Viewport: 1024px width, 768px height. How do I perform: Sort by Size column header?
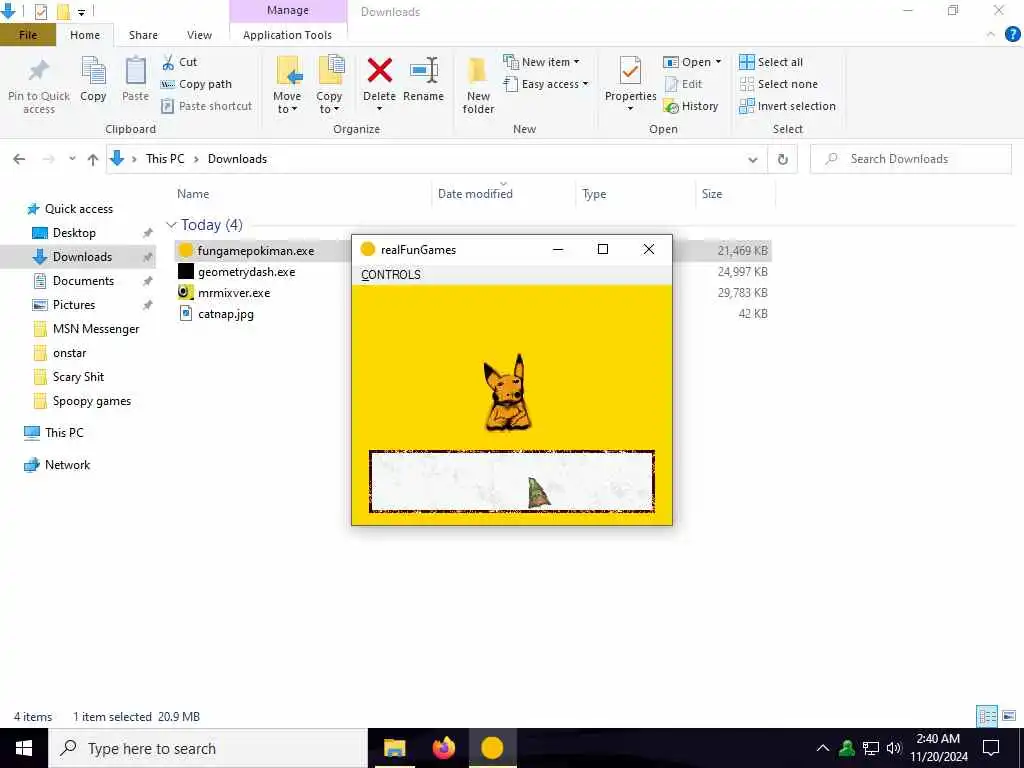tap(712, 194)
